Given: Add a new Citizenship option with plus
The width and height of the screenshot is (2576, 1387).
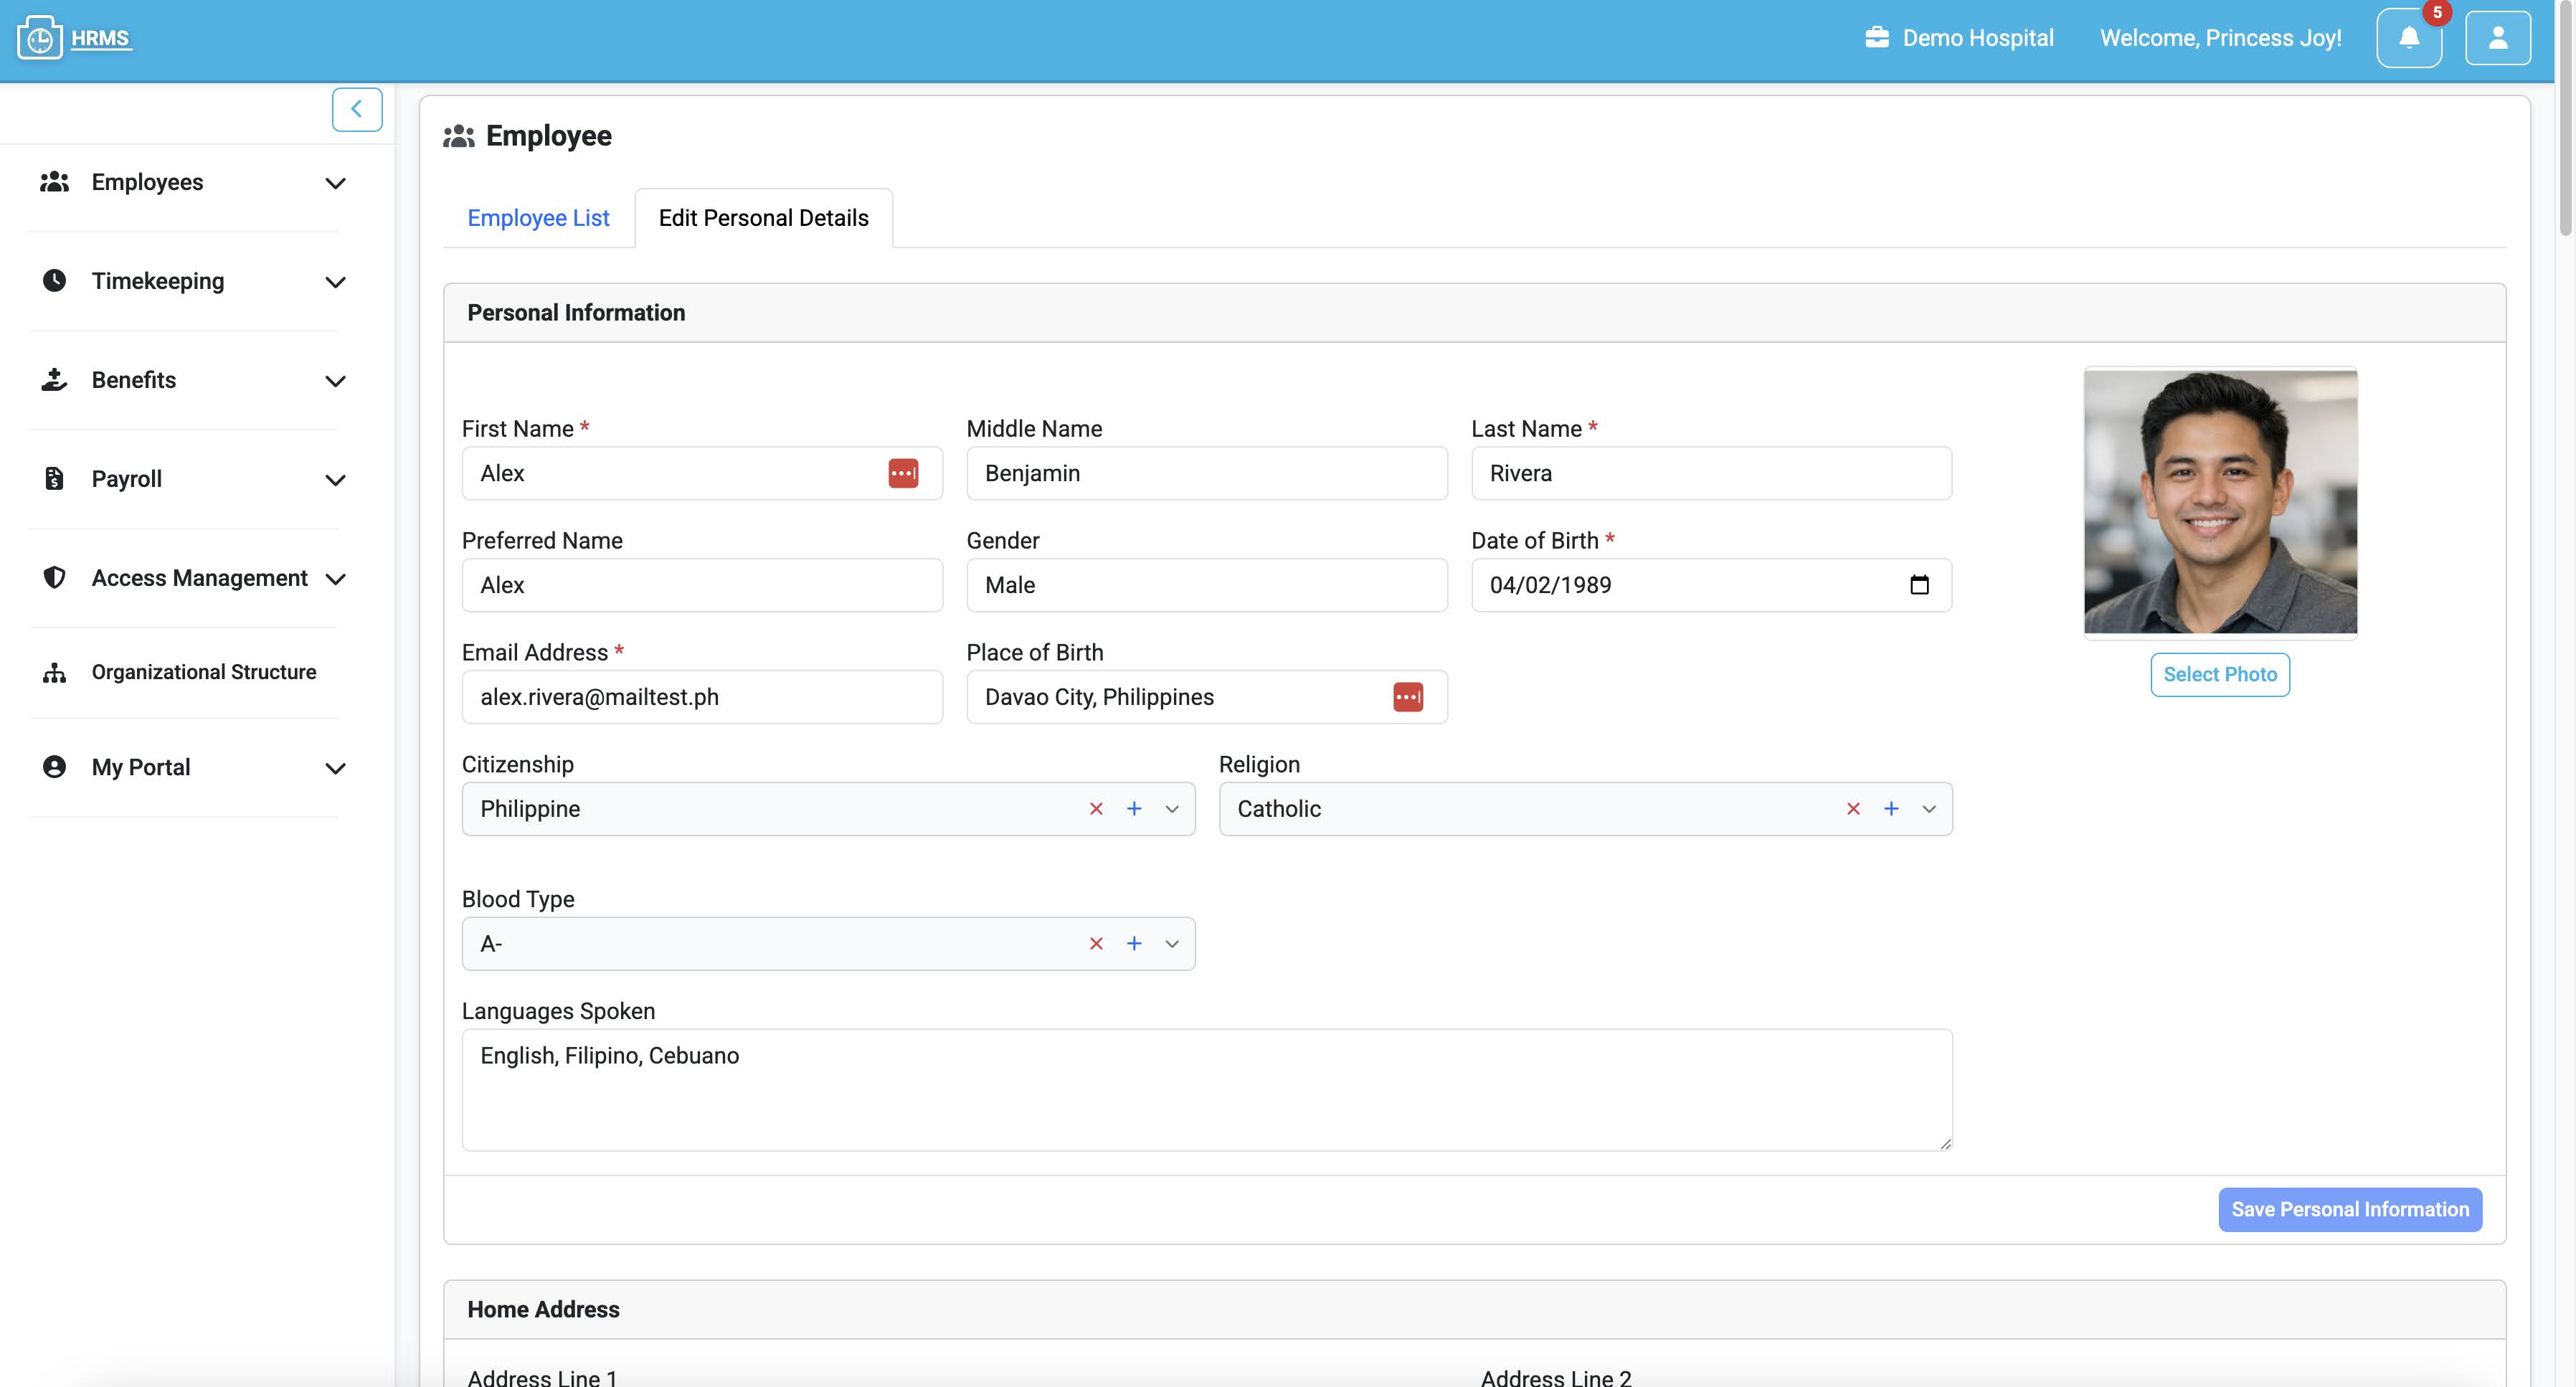Looking at the screenshot, I should (1134, 809).
